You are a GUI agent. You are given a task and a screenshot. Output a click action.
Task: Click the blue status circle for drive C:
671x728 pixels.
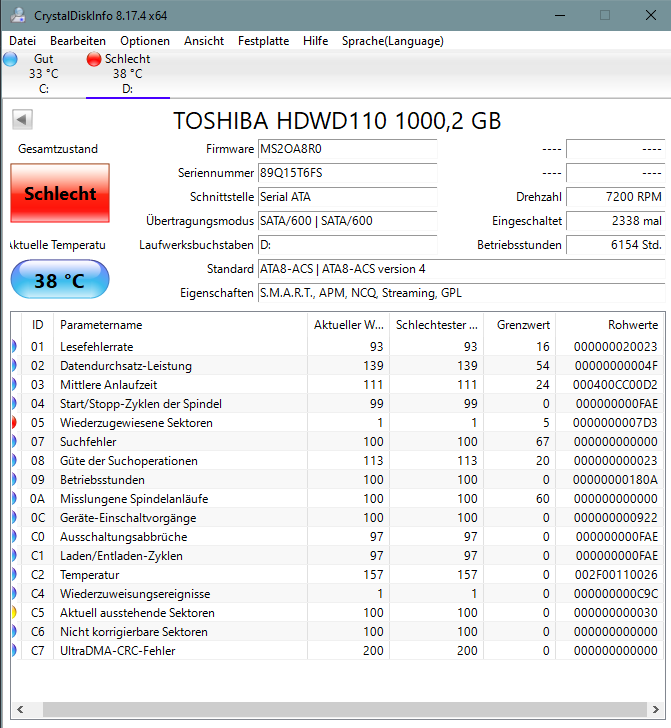(10, 59)
